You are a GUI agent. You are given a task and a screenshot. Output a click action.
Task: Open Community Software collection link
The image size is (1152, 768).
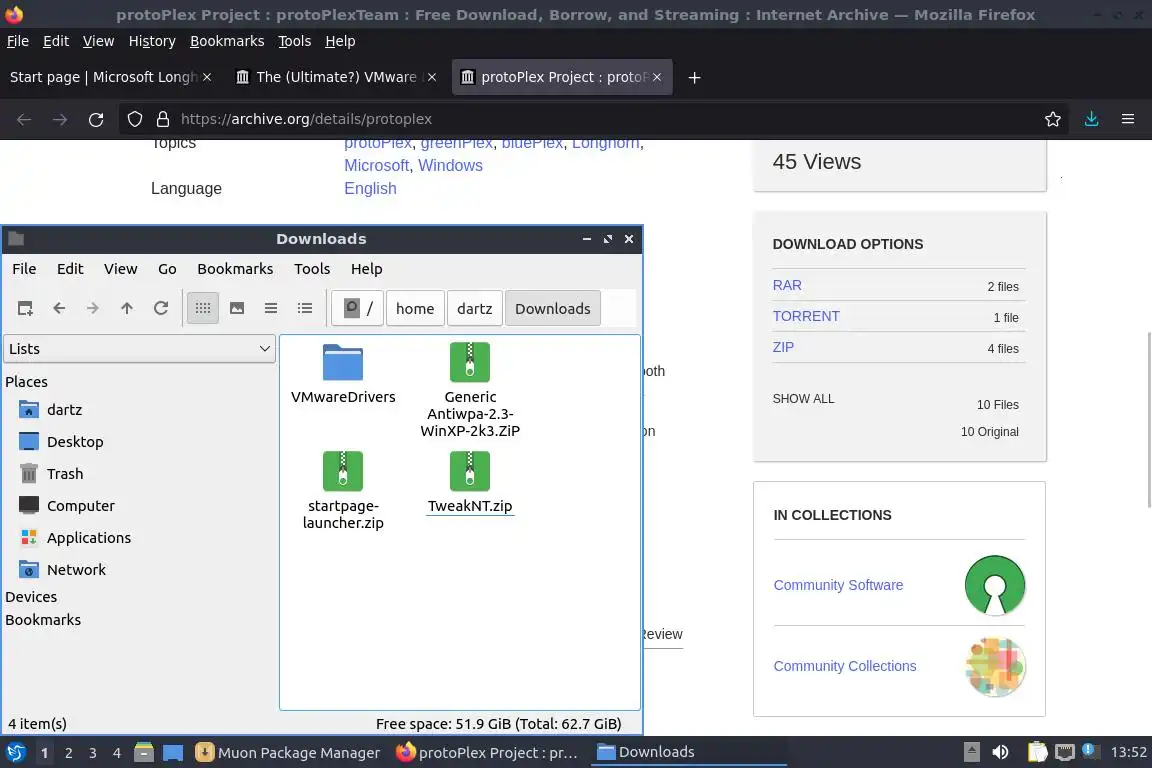pyautogui.click(x=838, y=585)
